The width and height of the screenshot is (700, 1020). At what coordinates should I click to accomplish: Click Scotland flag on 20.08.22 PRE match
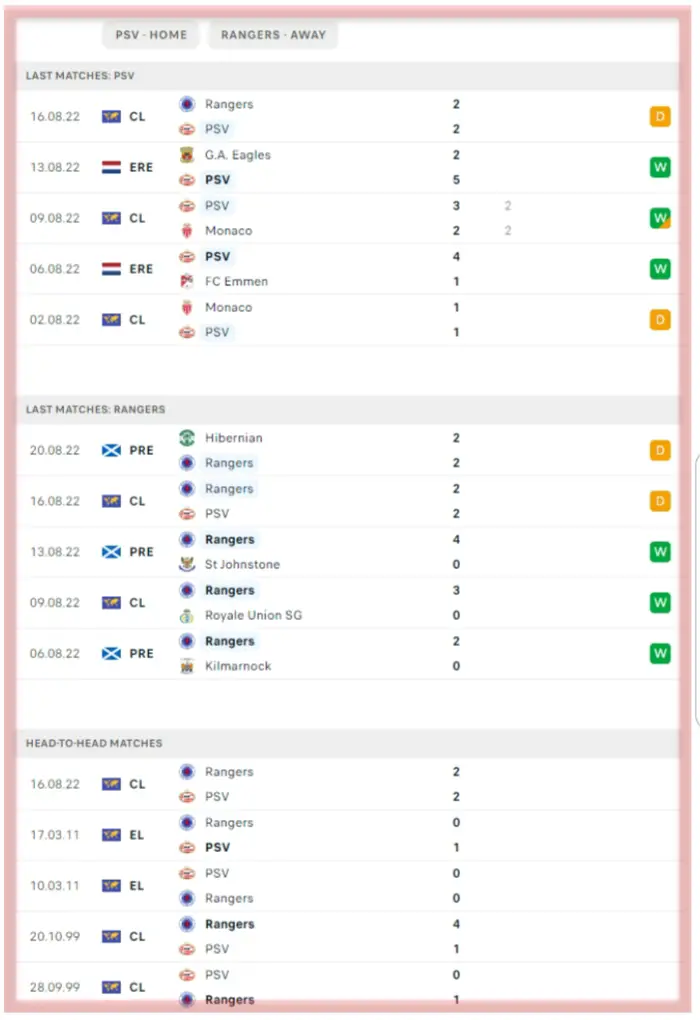click(x=111, y=450)
